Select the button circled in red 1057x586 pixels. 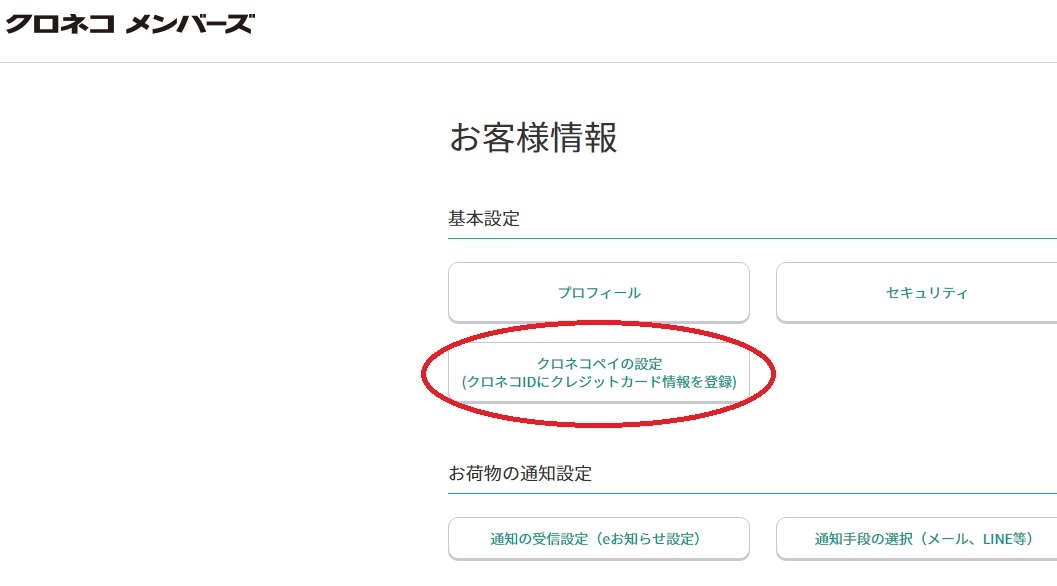point(598,372)
